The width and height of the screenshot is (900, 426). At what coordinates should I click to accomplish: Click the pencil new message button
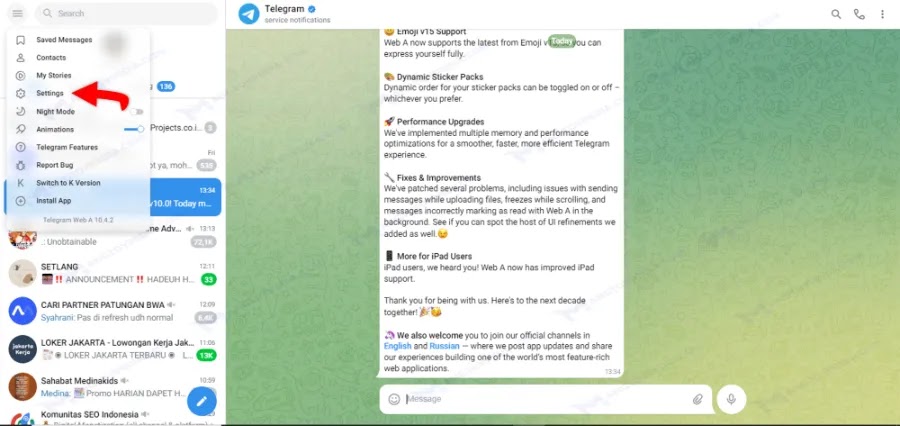[201, 401]
